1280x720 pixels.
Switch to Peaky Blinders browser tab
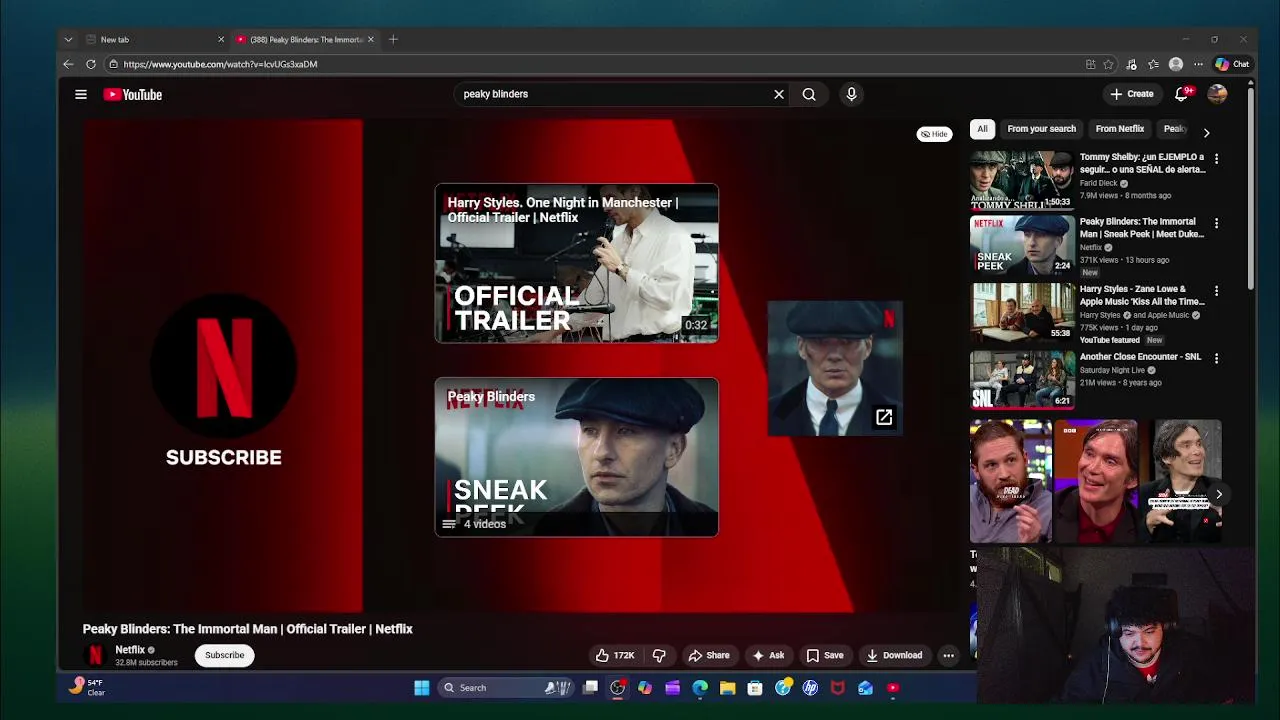304,39
